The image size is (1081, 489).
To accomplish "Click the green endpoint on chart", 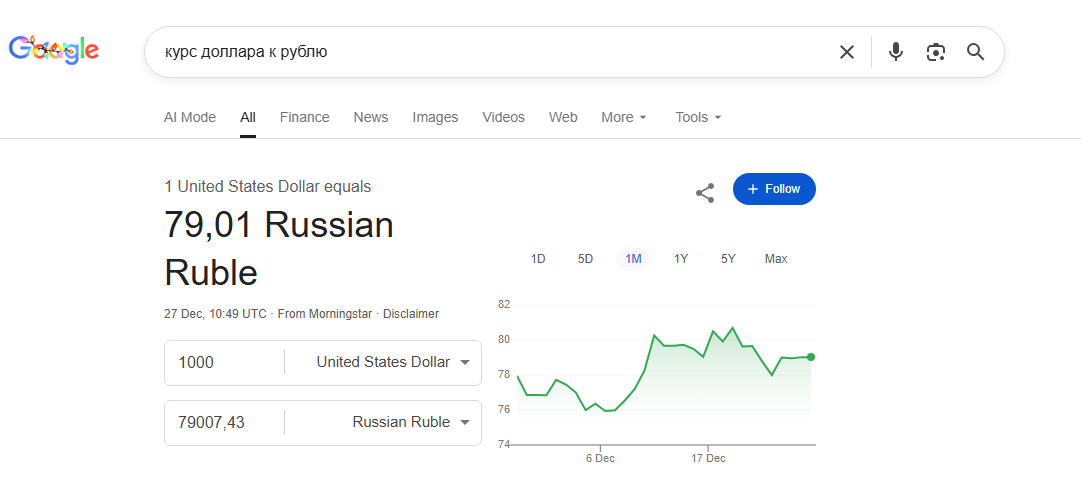I will (810, 357).
